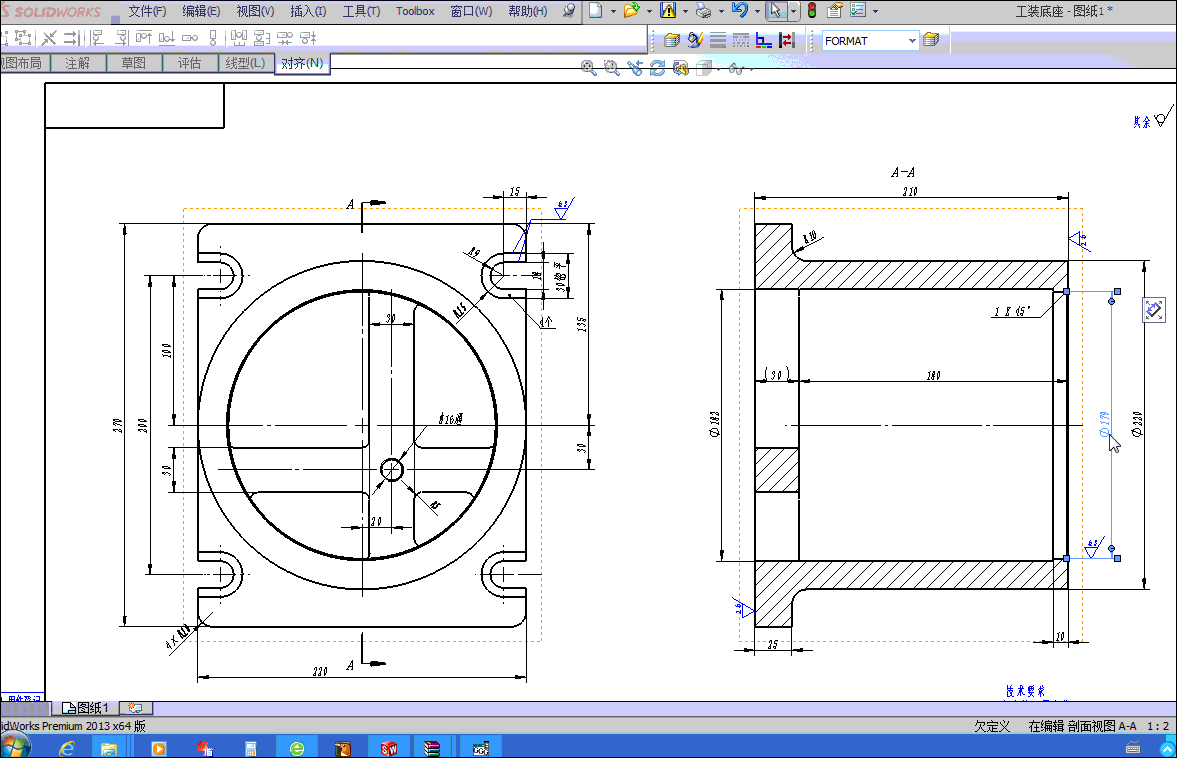This screenshot has height=758, width=1177.
Task: Expand the Print dropdown arrow
Action: coord(721,11)
